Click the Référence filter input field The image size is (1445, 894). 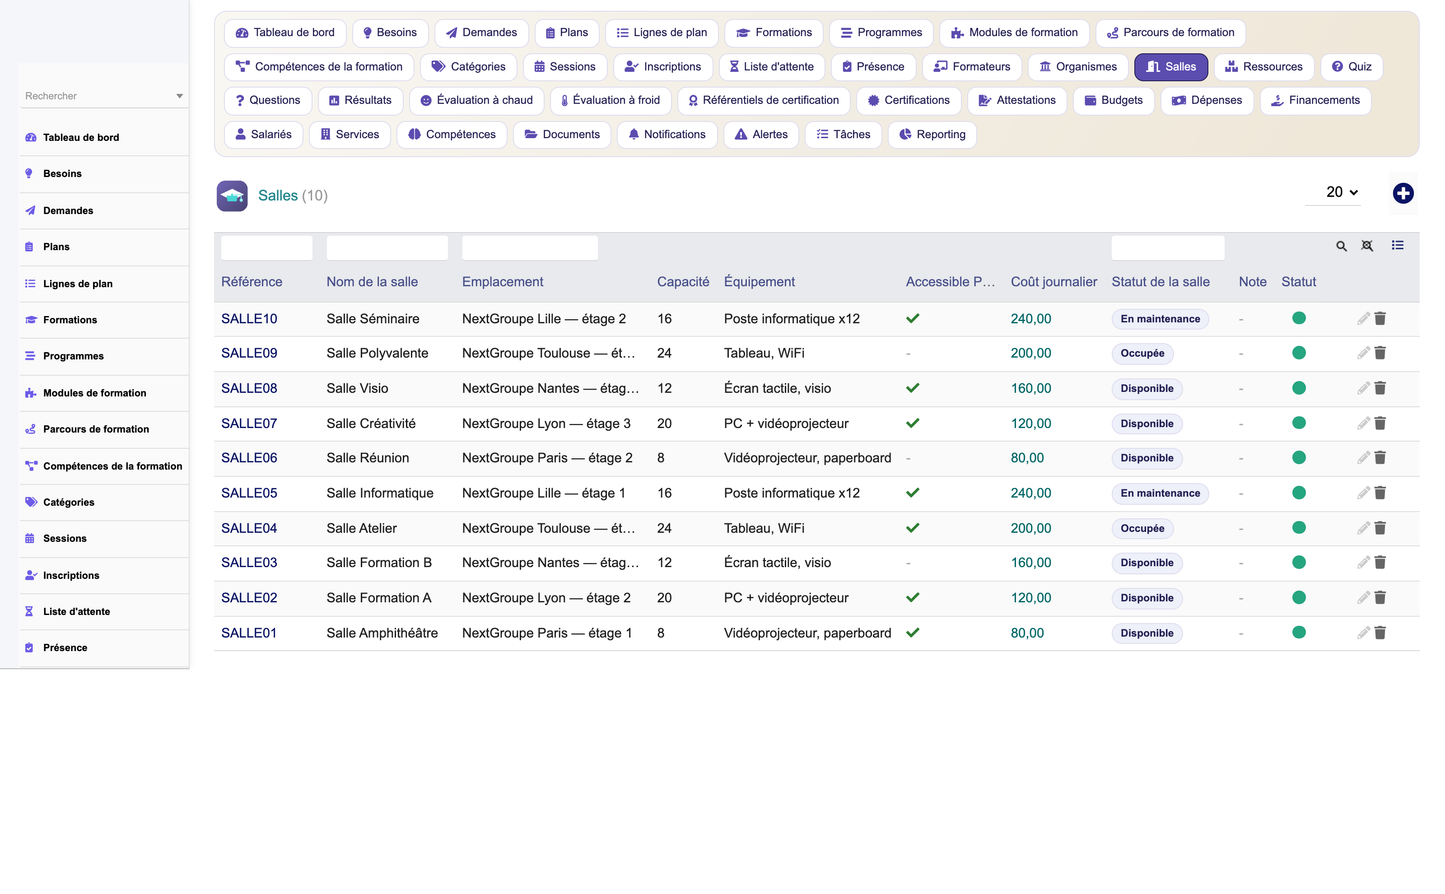pos(267,247)
